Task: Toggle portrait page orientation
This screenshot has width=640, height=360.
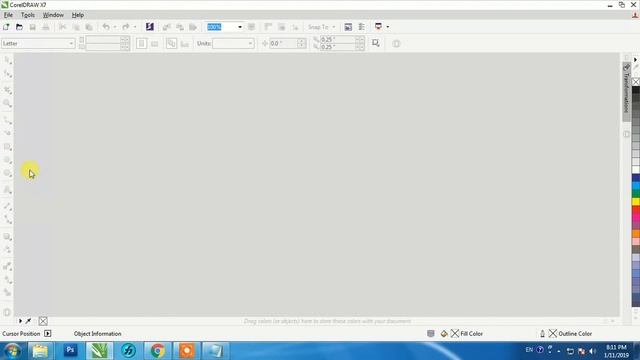Action: tap(142, 44)
